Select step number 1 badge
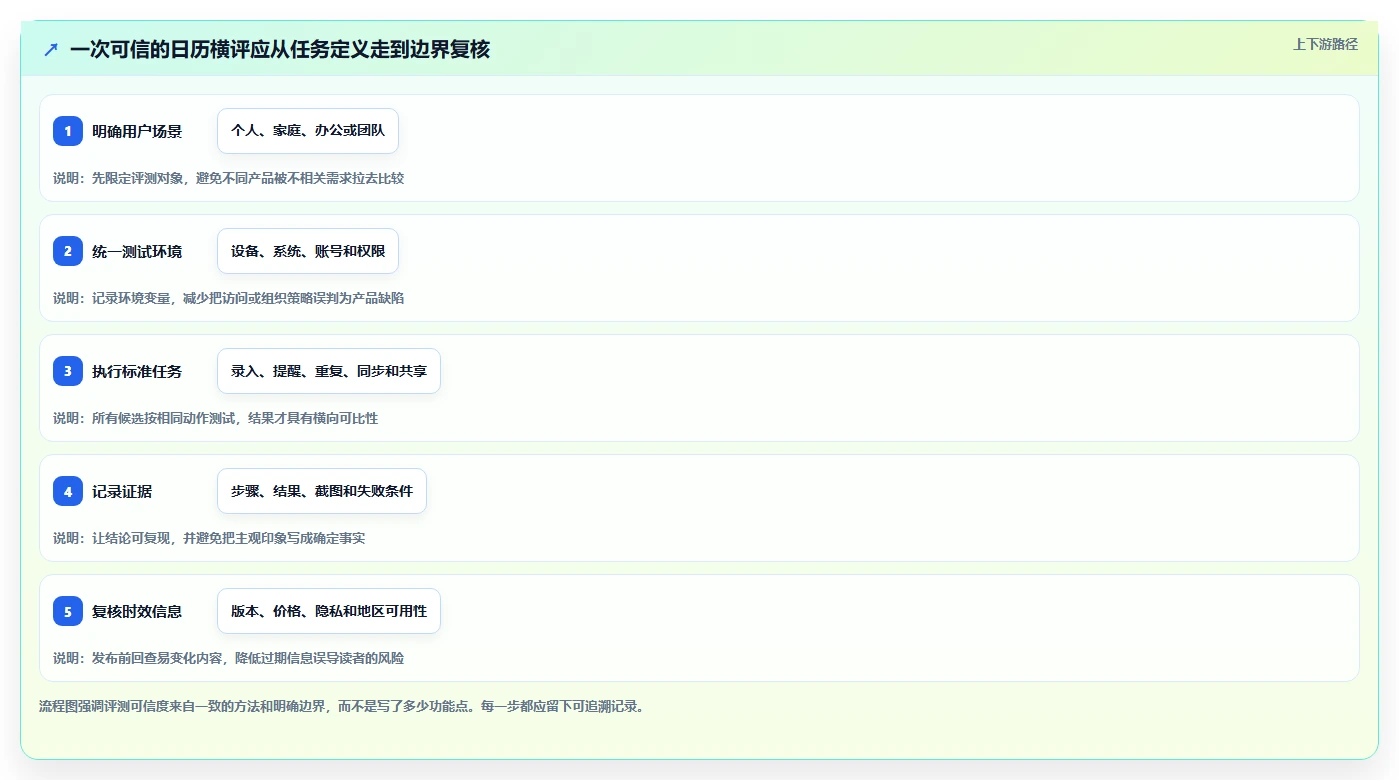Screen dimensions: 1399x780 (x=68, y=131)
